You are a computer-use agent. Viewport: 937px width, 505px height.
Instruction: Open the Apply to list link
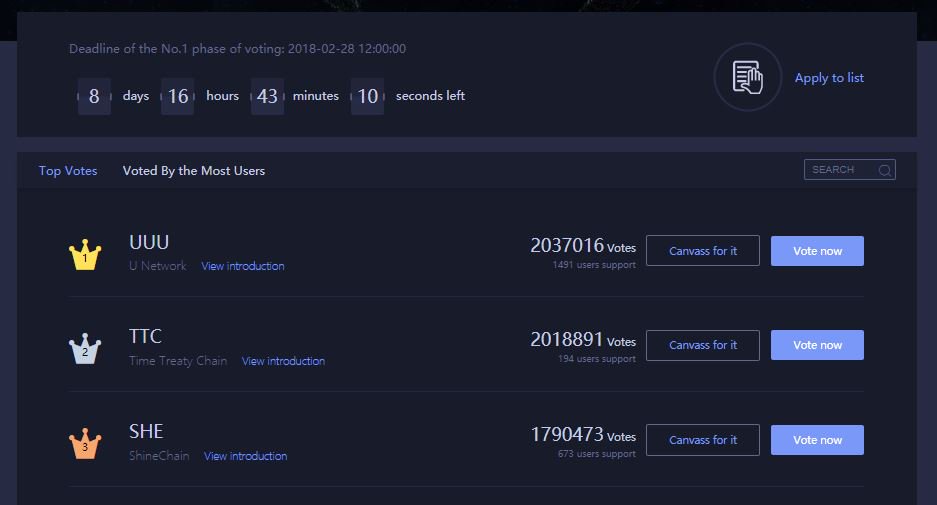pos(829,78)
